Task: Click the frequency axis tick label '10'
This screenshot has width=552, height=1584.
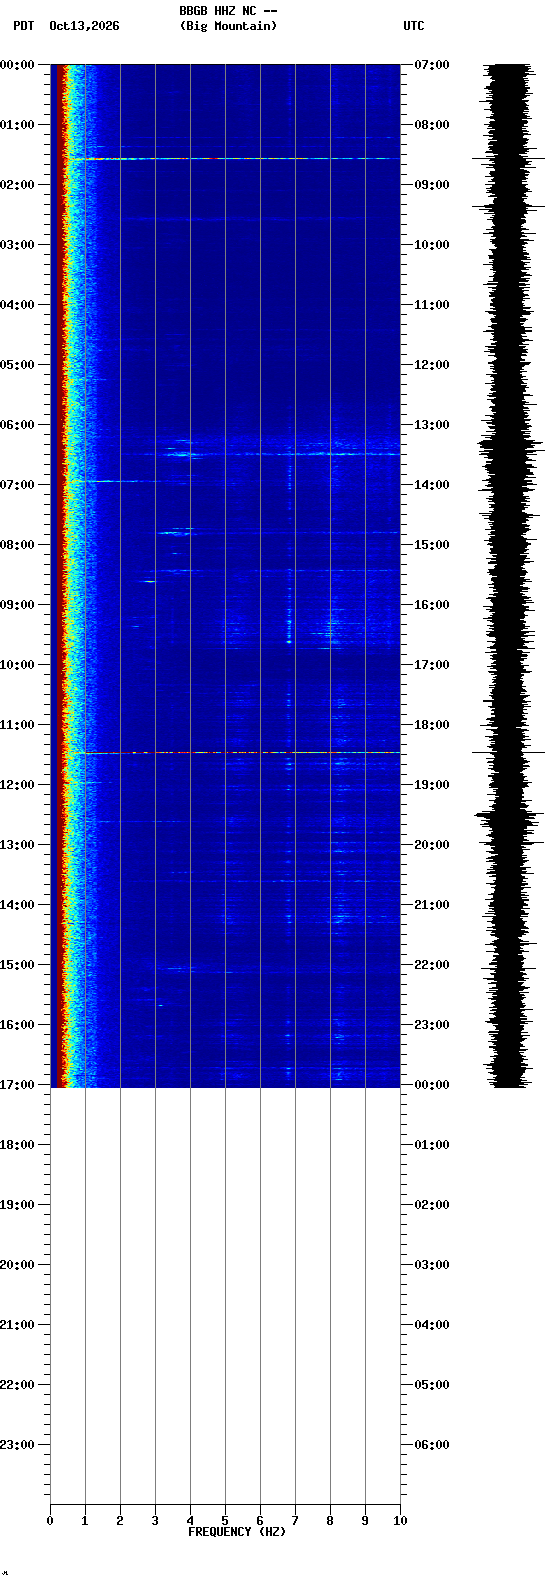Action: [400, 1521]
